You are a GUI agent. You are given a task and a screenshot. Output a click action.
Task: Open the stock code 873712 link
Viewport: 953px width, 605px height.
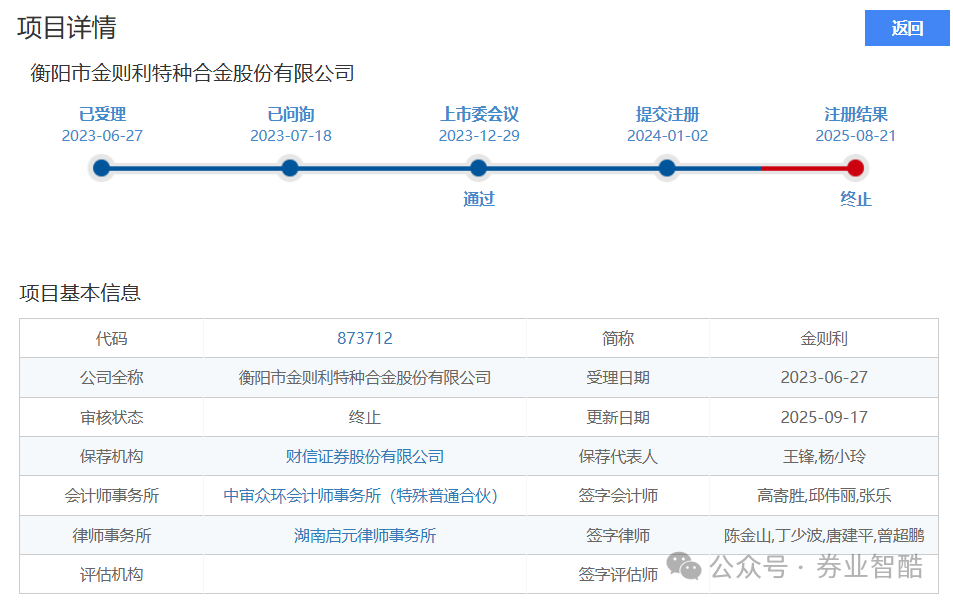click(x=365, y=339)
